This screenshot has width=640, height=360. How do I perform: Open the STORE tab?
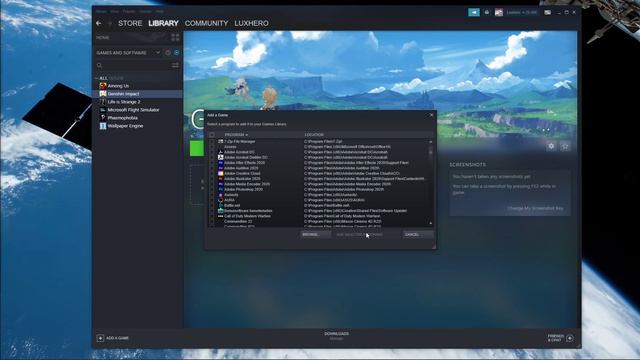coord(130,23)
